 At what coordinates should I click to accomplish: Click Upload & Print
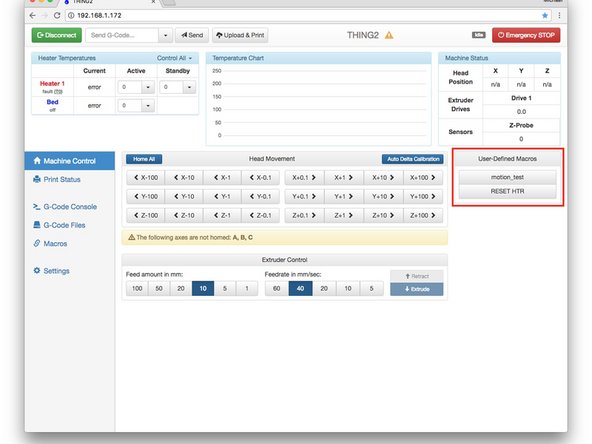(240, 35)
